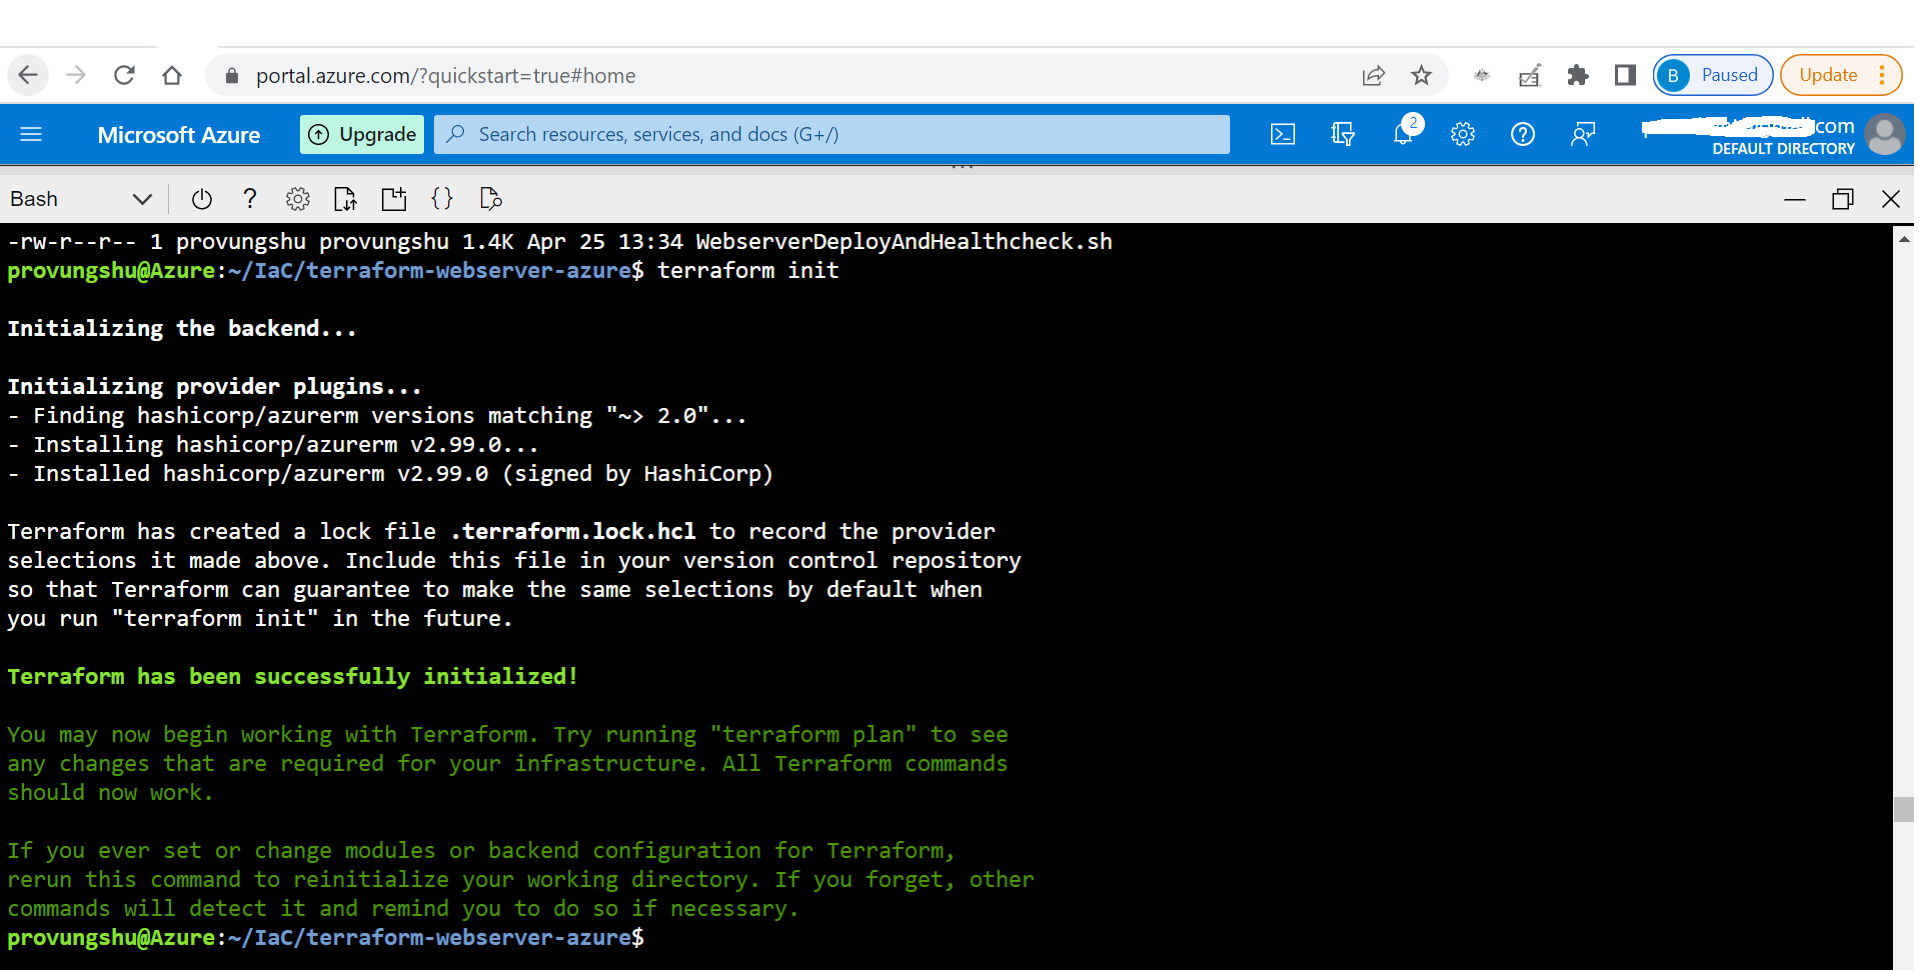
Task: Restart Cloud Shell using the power icon
Action: tap(201, 198)
